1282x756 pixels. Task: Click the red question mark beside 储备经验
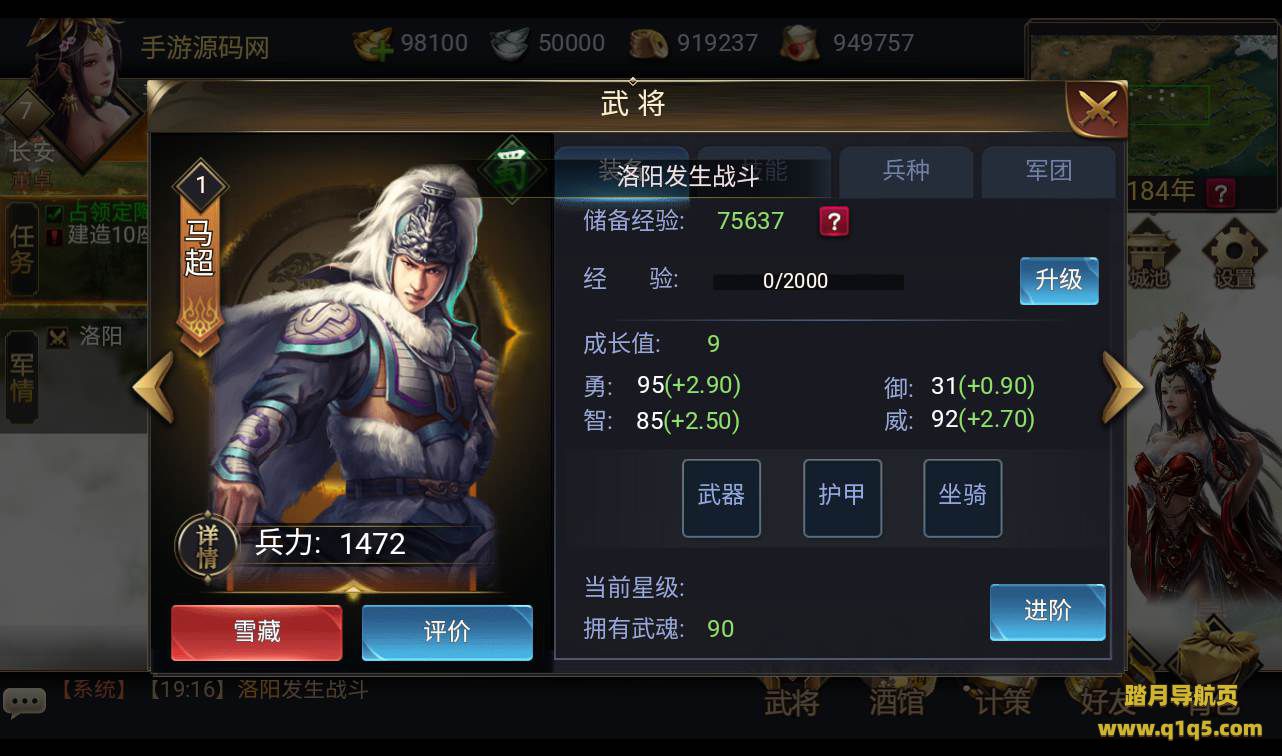[x=834, y=221]
